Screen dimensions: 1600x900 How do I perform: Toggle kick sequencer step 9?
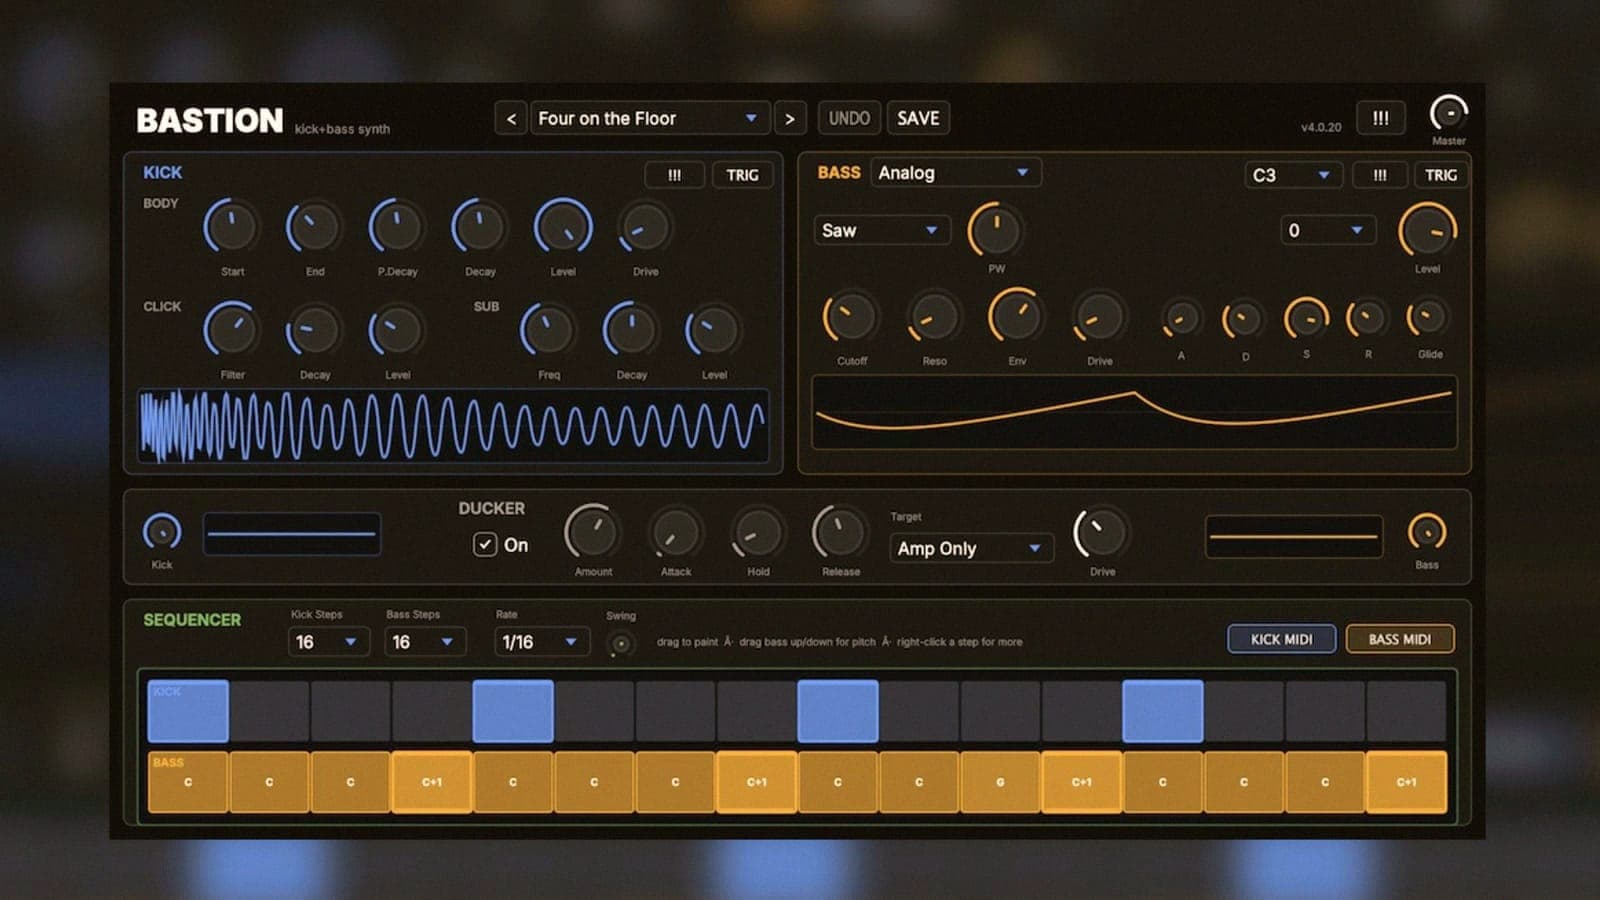click(838, 711)
